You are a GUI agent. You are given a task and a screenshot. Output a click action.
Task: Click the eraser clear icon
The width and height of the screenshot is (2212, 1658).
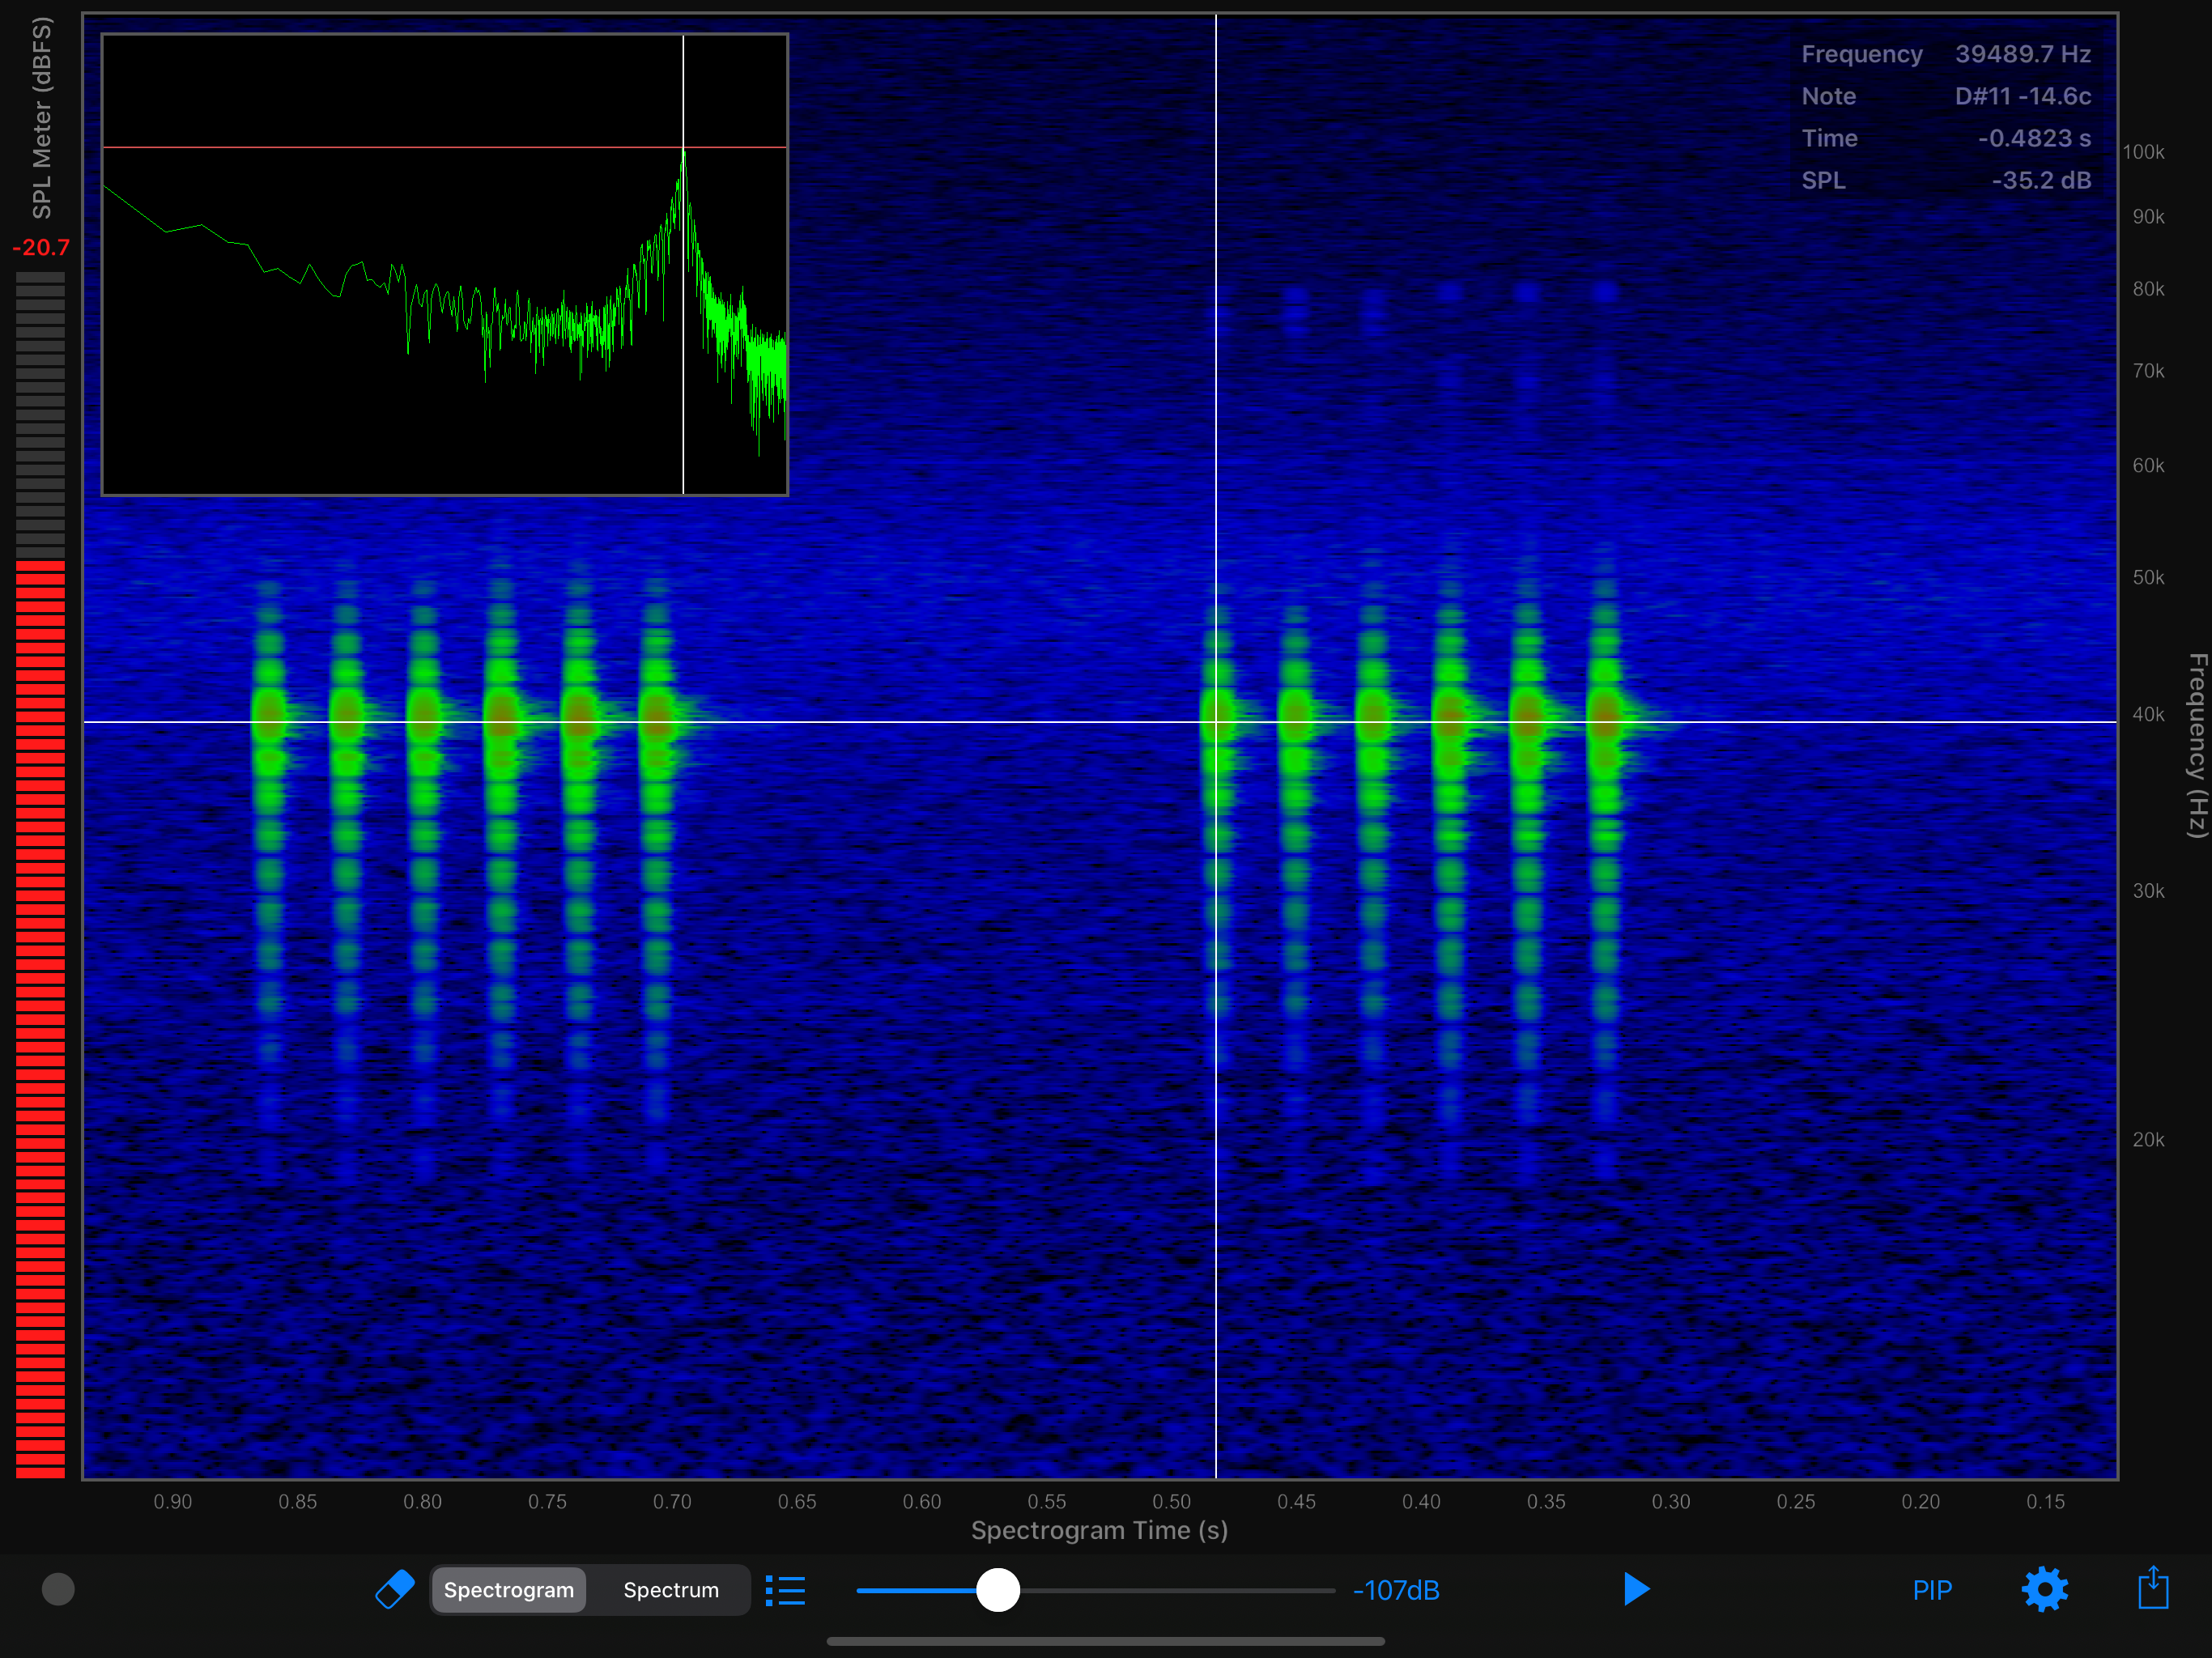pos(394,1588)
